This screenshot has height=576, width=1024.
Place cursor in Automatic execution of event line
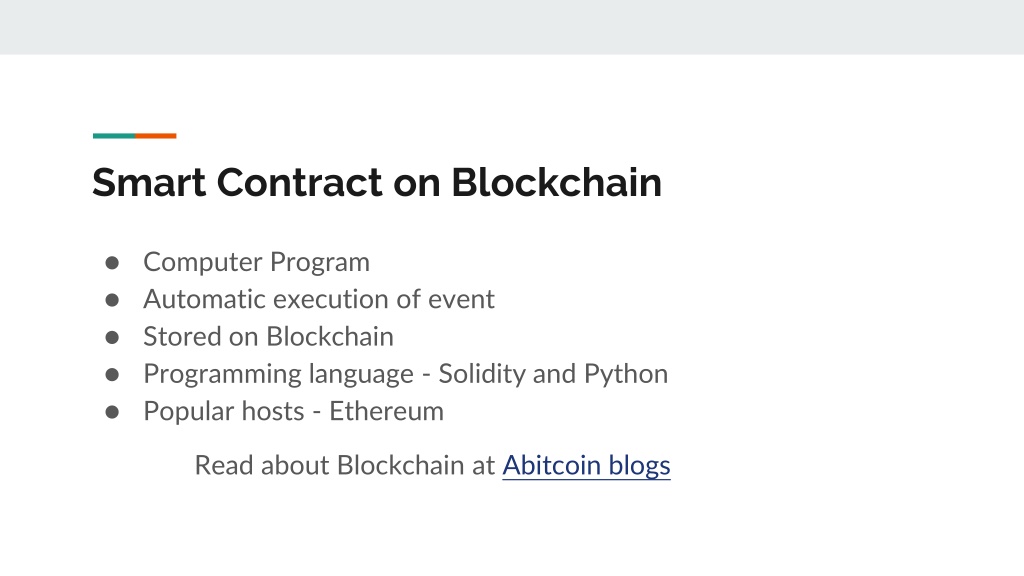click(x=319, y=299)
